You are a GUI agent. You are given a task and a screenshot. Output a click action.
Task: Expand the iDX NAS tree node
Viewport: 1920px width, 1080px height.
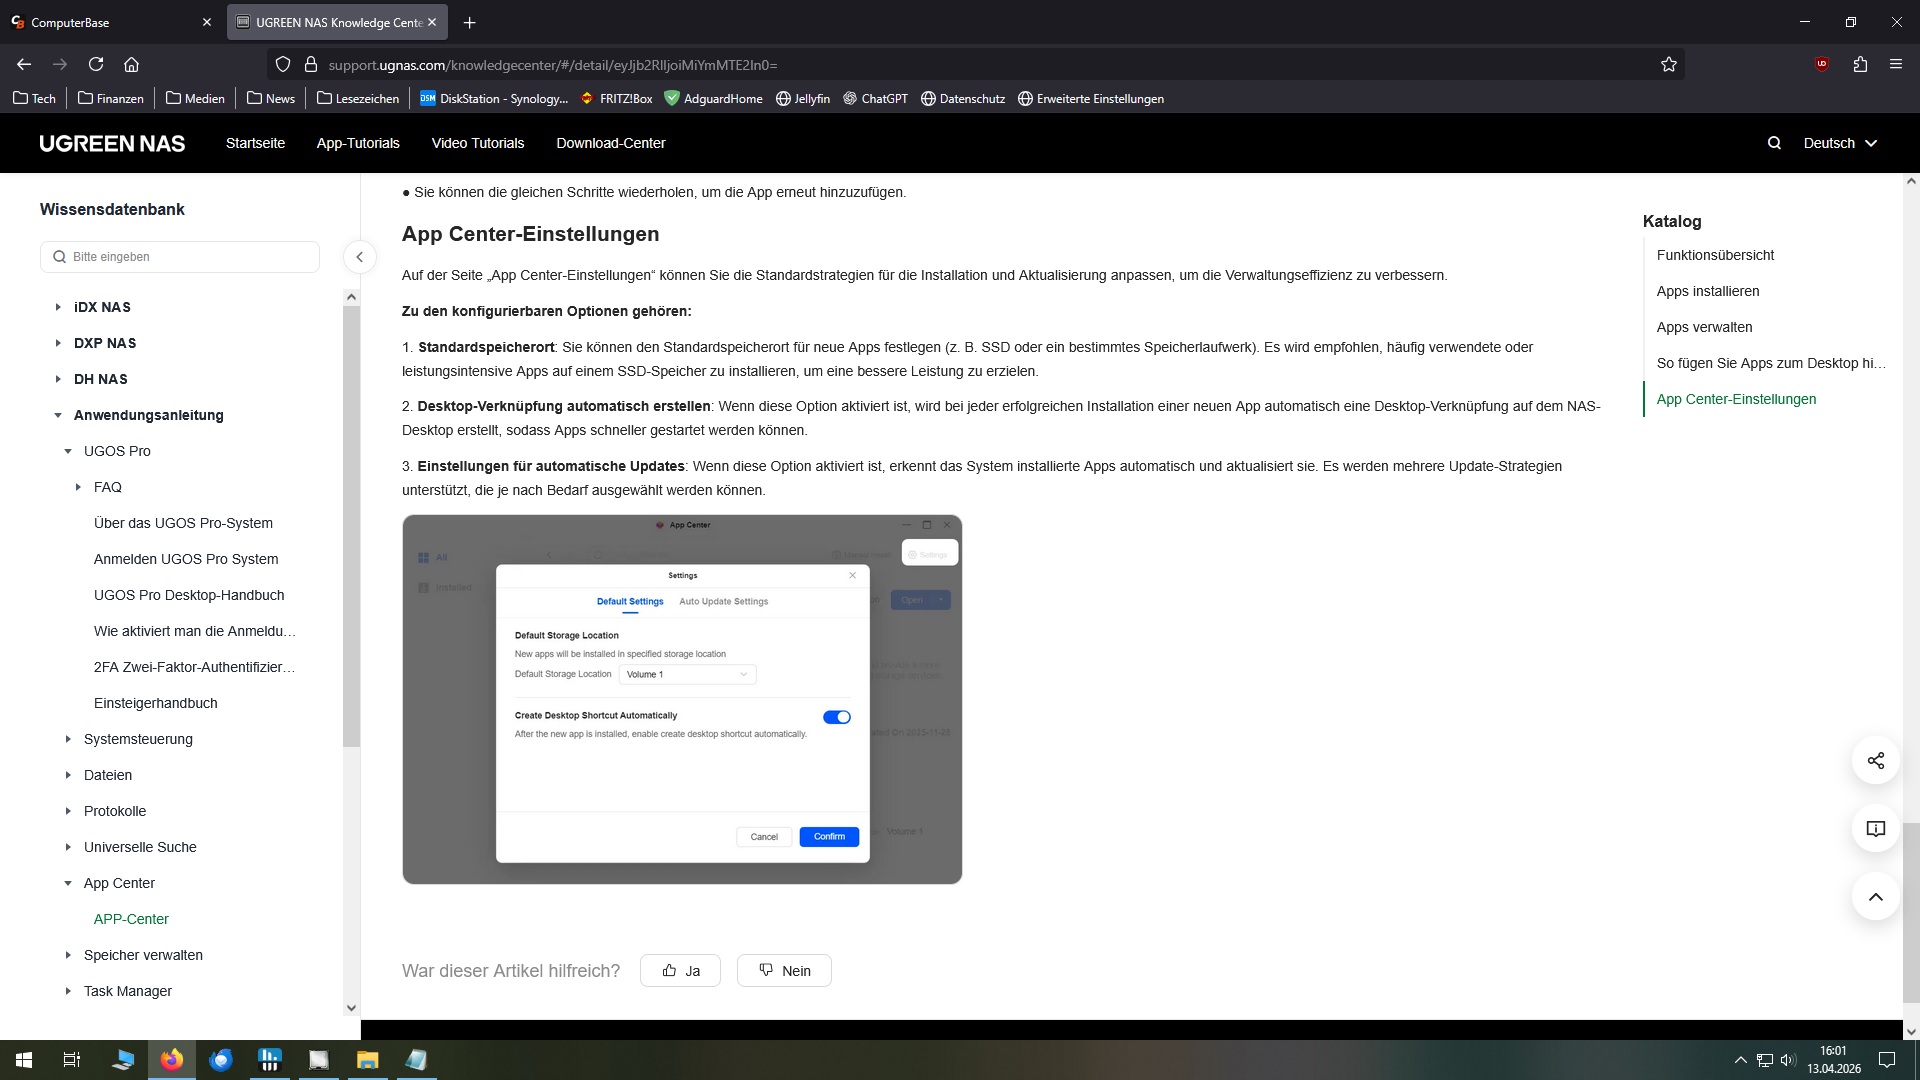(58, 307)
